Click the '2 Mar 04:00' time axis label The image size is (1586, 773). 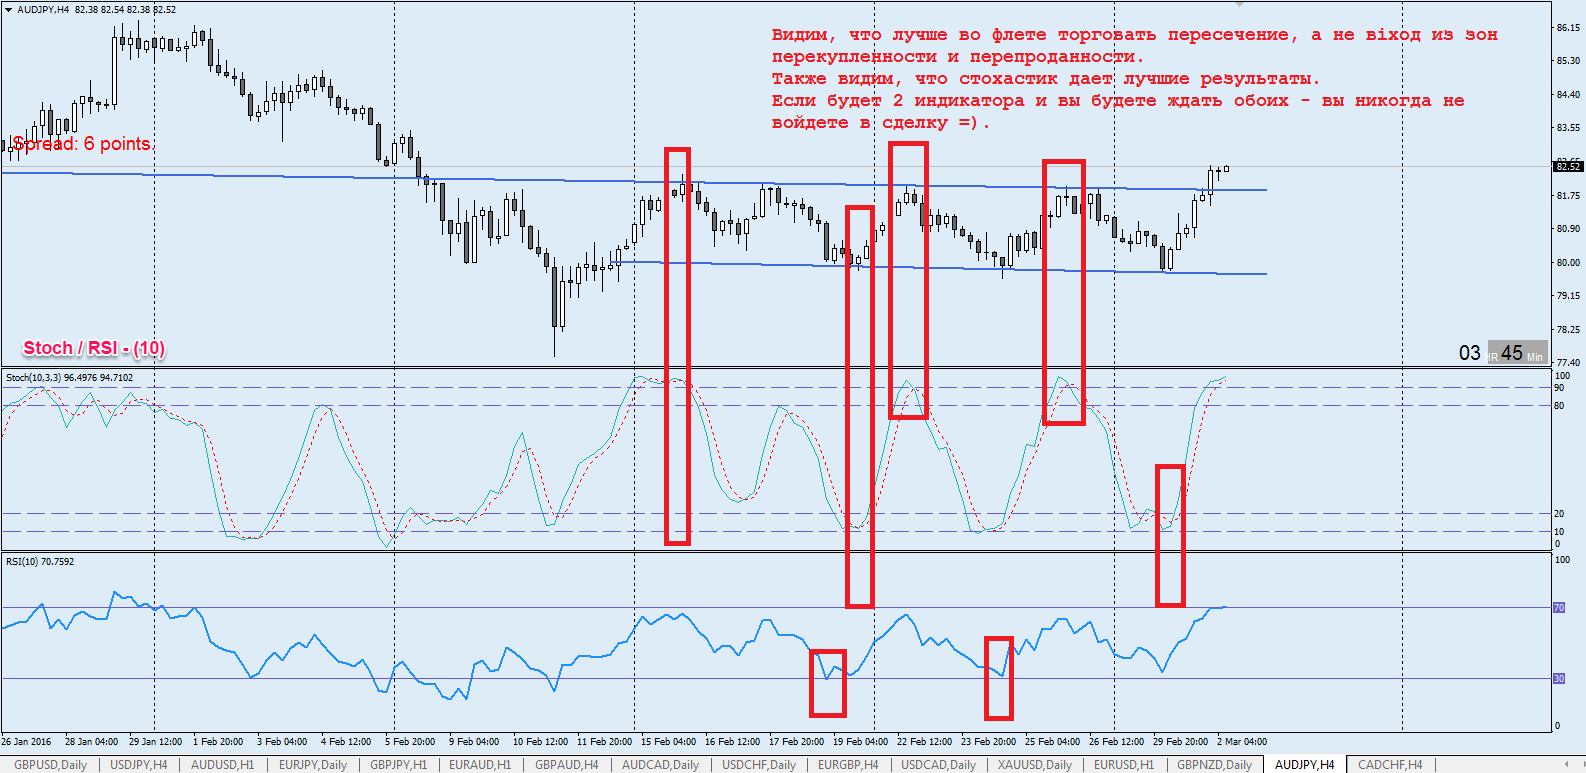[1241, 742]
